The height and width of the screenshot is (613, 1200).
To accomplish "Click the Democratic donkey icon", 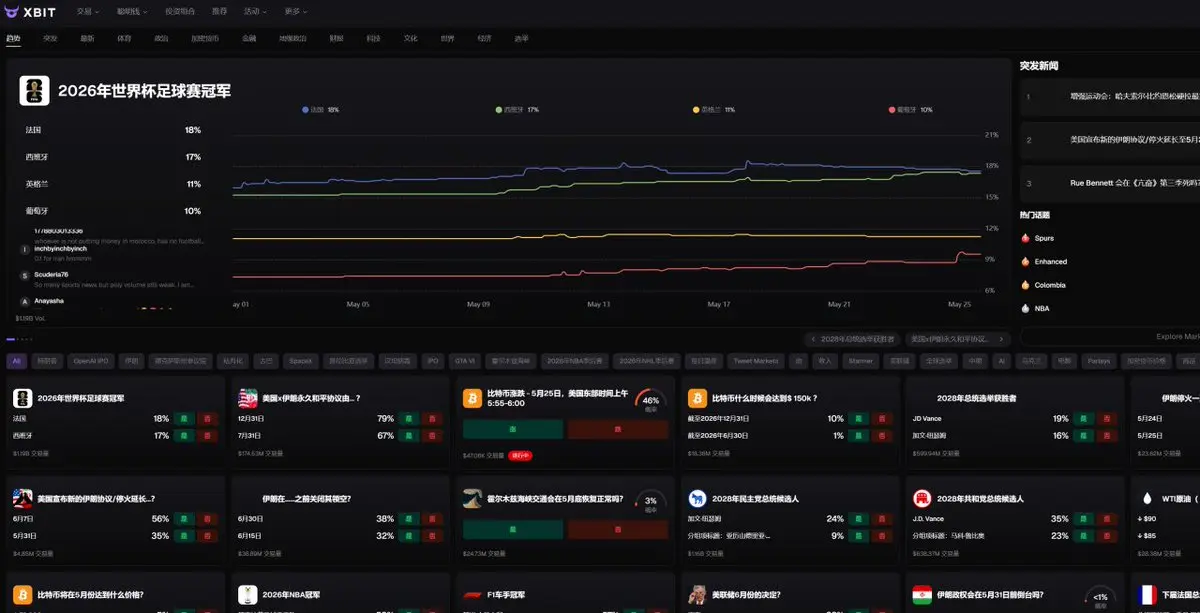I will point(697,498).
